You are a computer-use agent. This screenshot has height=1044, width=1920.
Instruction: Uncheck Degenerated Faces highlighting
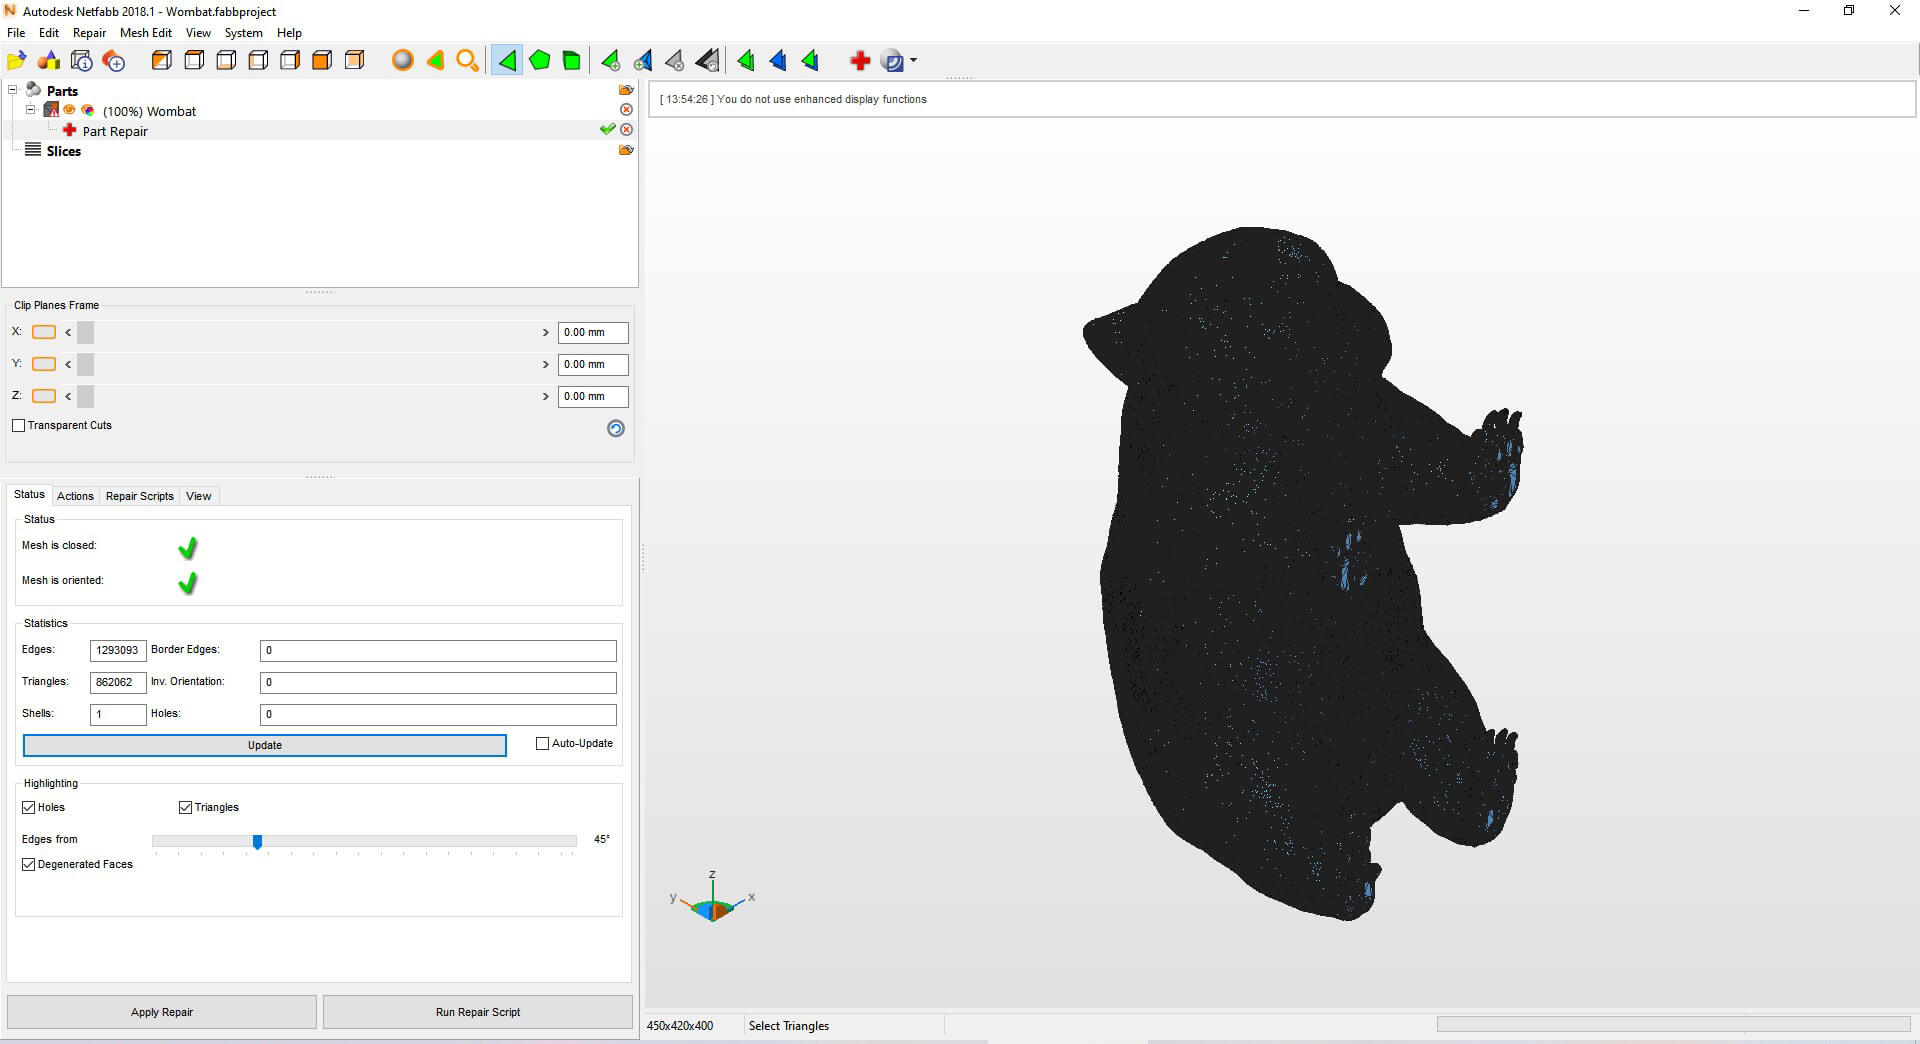pyautogui.click(x=29, y=865)
